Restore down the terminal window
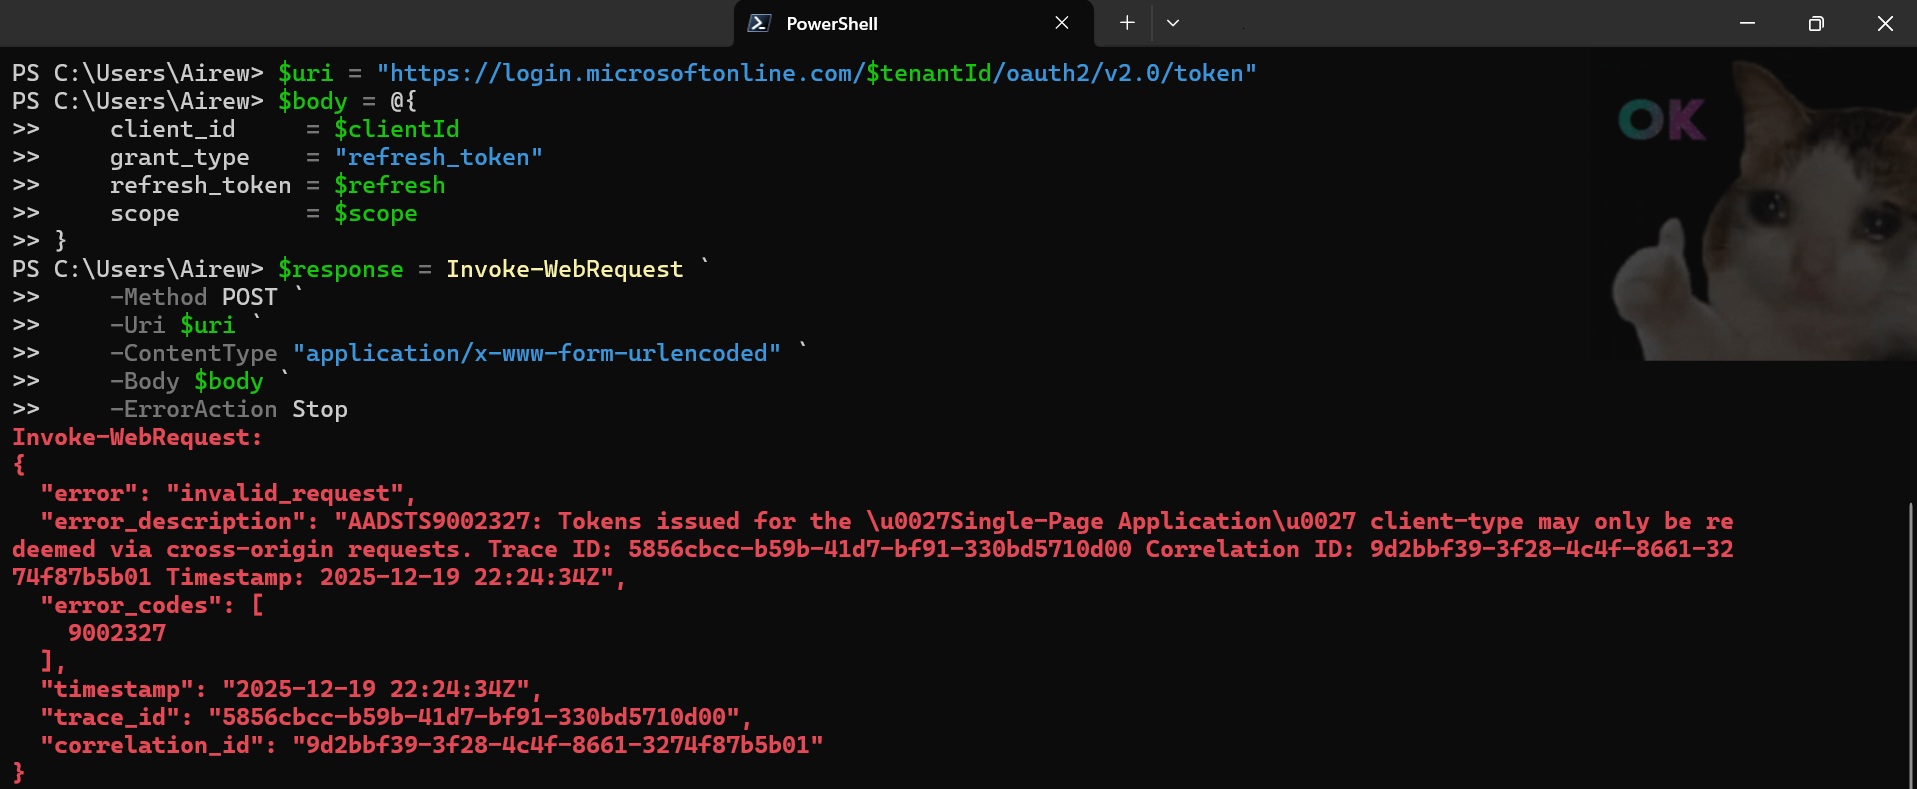 pos(1816,23)
